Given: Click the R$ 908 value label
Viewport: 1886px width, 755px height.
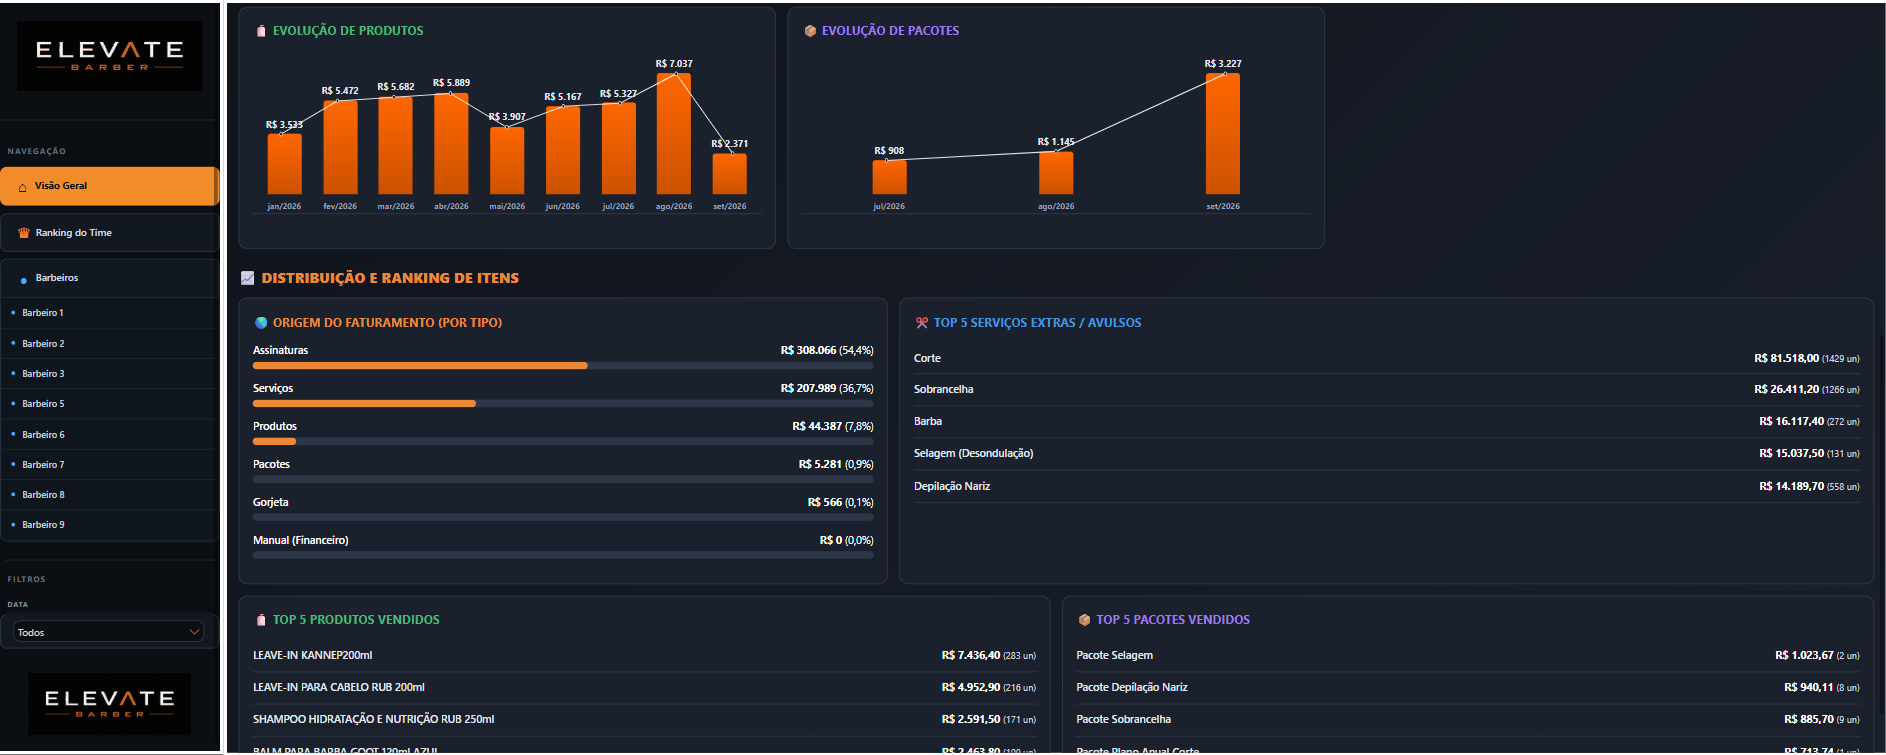Looking at the screenshot, I should 889,151.
